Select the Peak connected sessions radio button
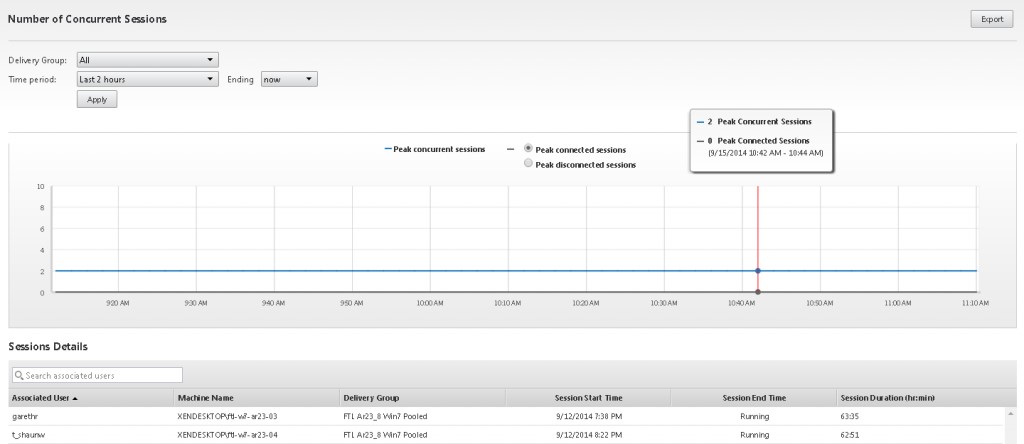The image size is (1024, 444). coord(529,149)
